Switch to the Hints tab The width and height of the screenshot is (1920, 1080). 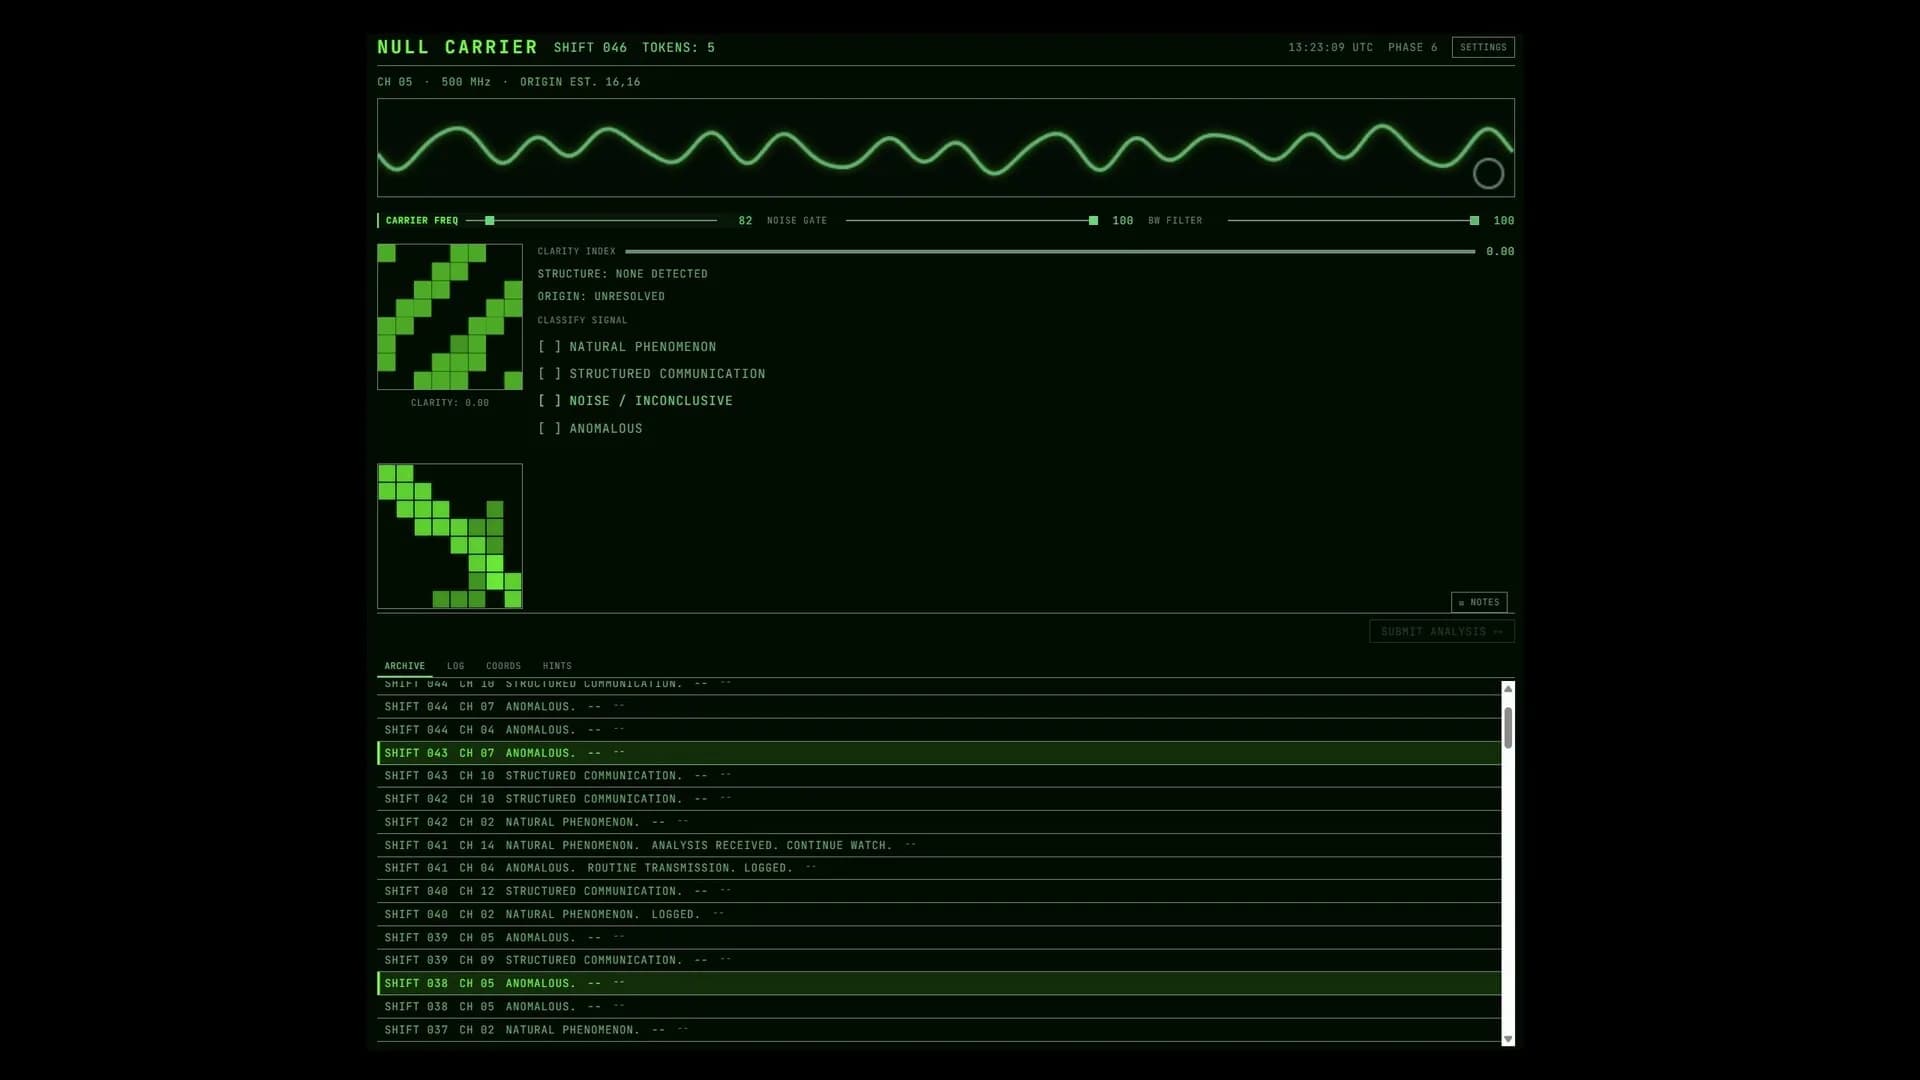tap(557, 666)
